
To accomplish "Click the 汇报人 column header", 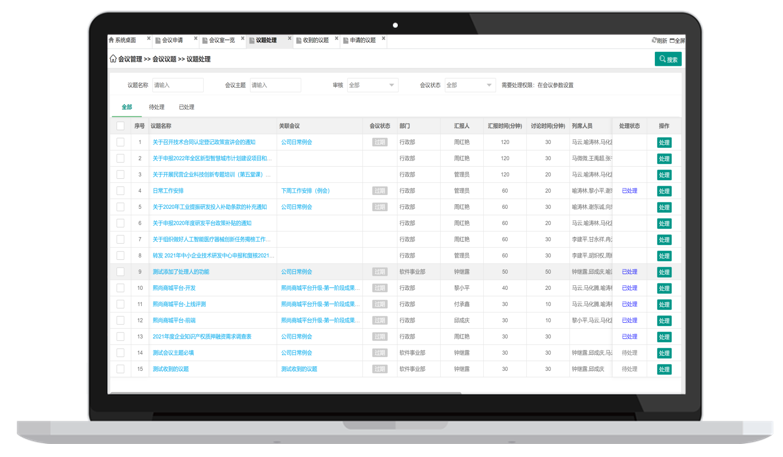I will [461, 126].
